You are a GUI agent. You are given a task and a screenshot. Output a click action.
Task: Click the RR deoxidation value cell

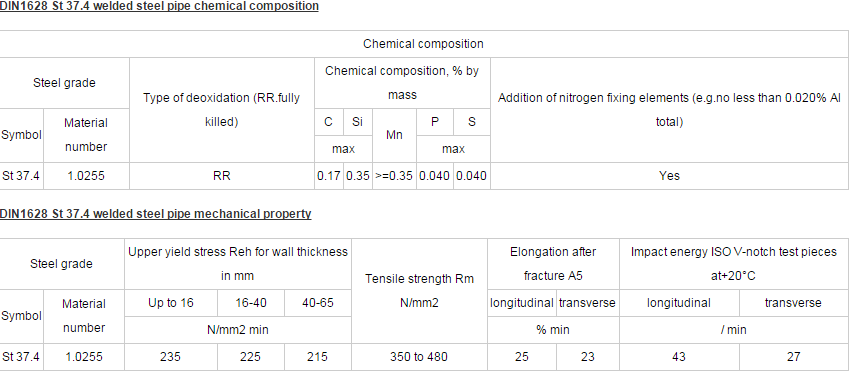coord(222,176)
